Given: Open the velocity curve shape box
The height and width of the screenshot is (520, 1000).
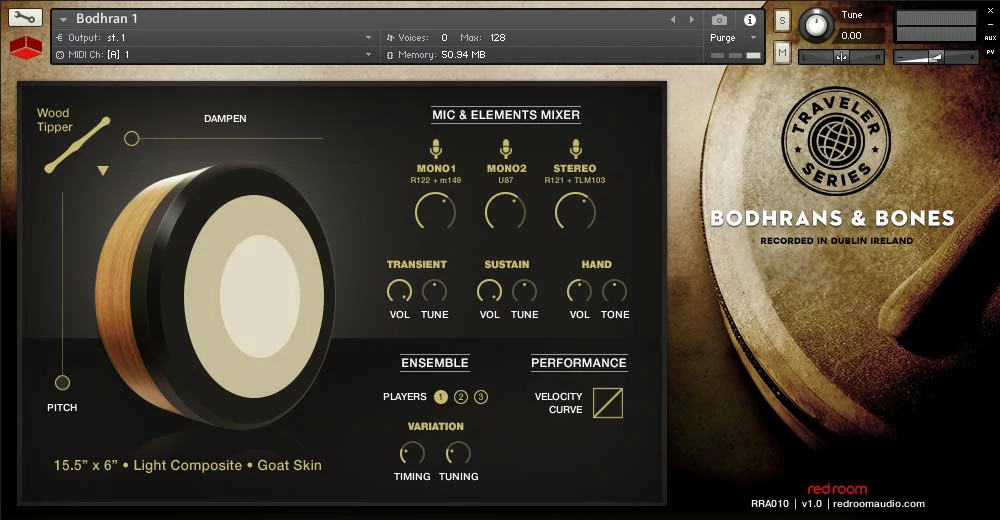Looking at the screenshot, I should click(607, 403).
